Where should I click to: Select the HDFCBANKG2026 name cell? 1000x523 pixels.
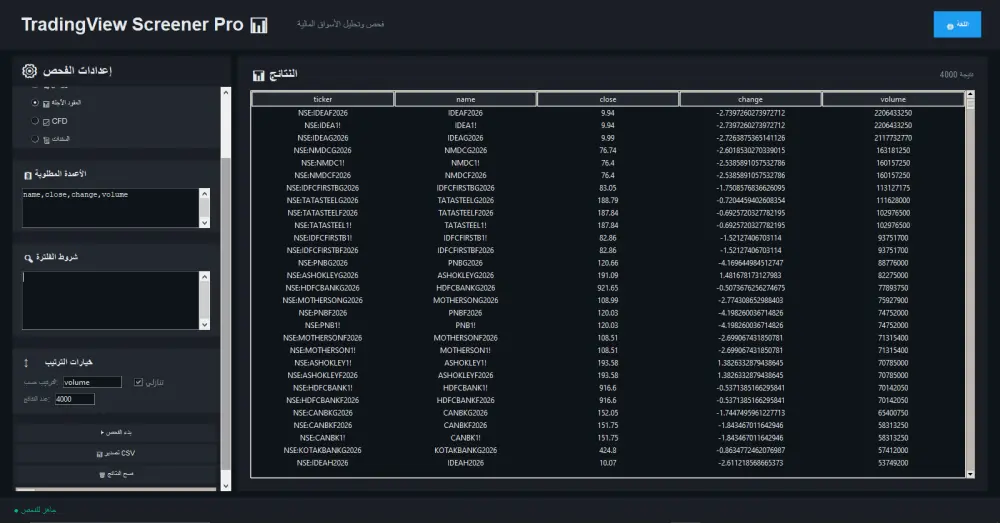[x=466, y=288]
